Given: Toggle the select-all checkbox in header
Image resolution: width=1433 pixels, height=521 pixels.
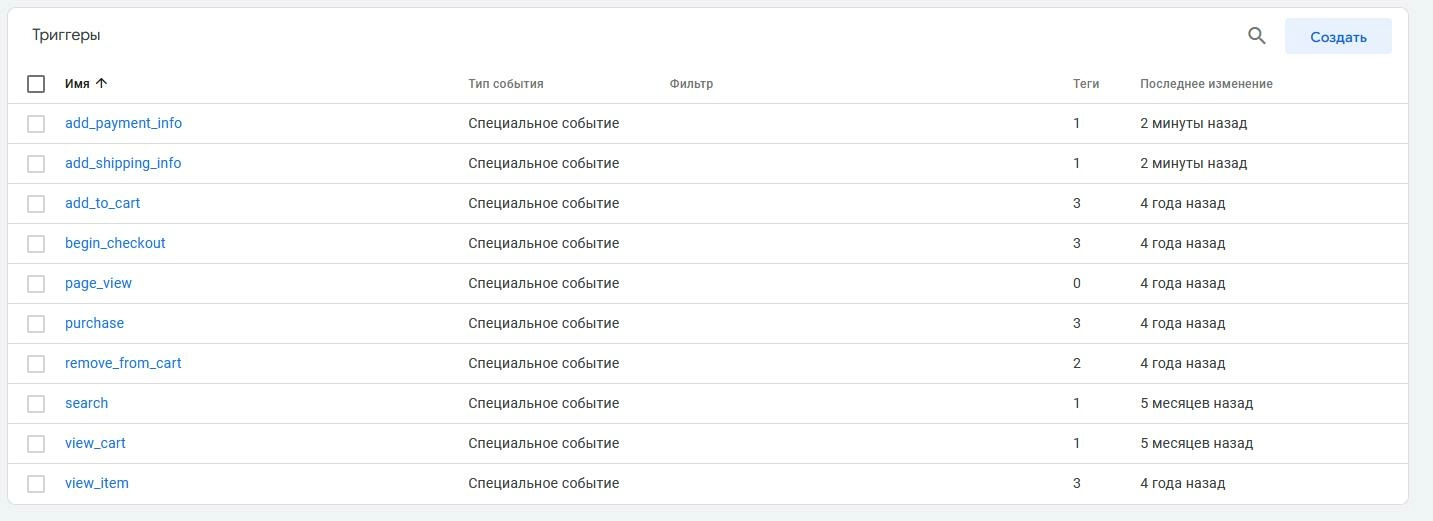Looking at the screenshot, I should pyautogui.click(x=36, y=84).
